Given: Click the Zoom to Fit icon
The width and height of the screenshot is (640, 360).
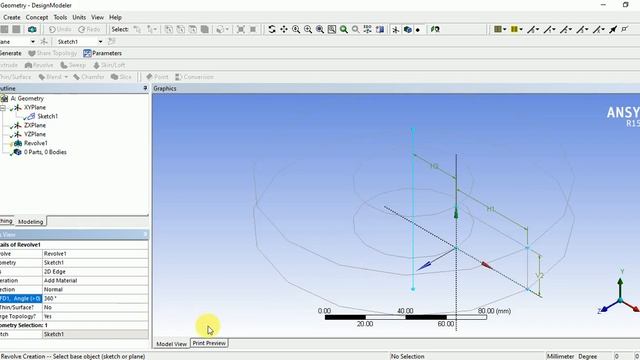Looking at the screenshot, I should click(320, 29).
